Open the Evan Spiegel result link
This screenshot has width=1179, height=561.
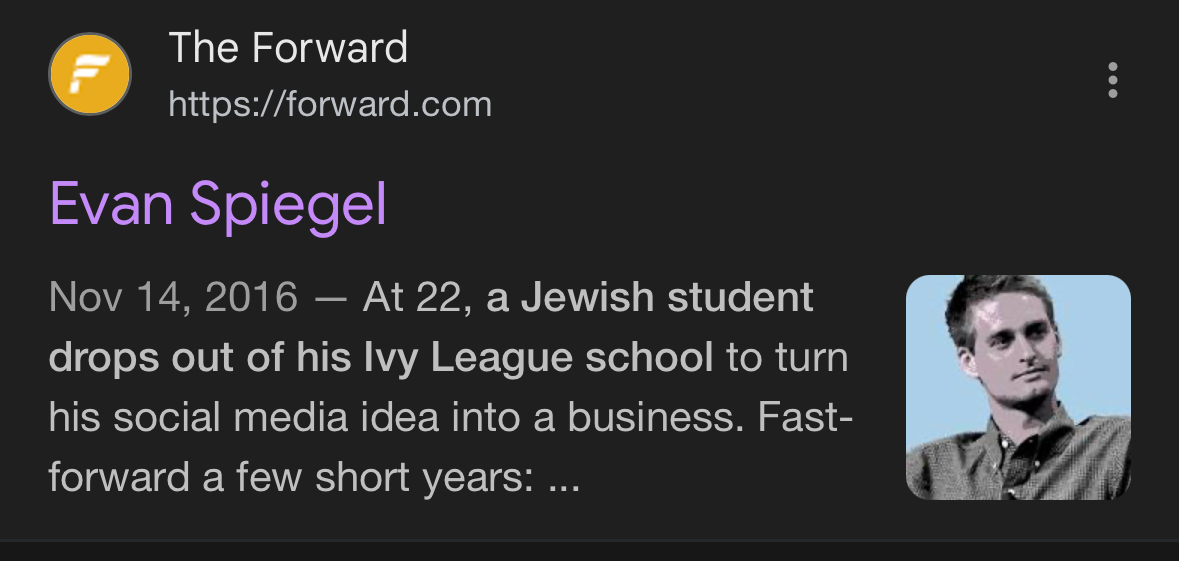pos(218,205)
